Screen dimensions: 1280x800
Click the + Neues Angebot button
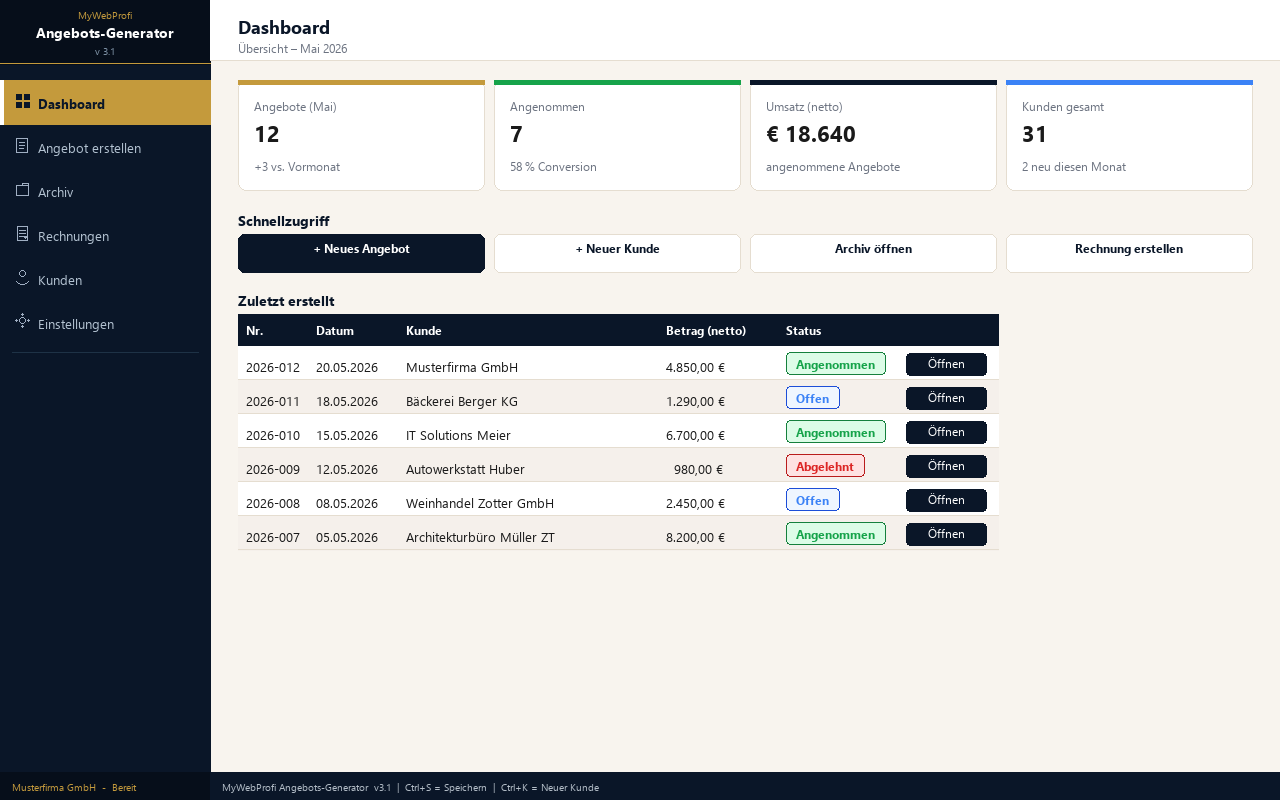tap(361, 253)
